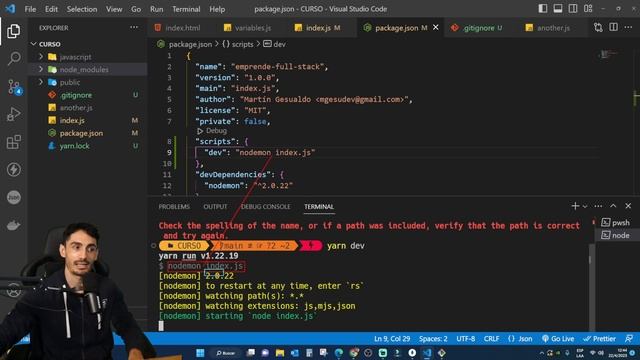Viewport: 640px width, 360px height.
Task: Toggle the secondary side bar layout icon
Action: click(x=573, y=9)
